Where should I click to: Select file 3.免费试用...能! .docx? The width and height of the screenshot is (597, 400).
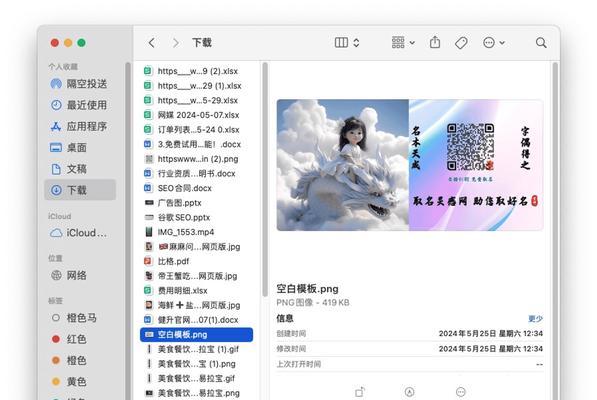(x=196, y=144)
